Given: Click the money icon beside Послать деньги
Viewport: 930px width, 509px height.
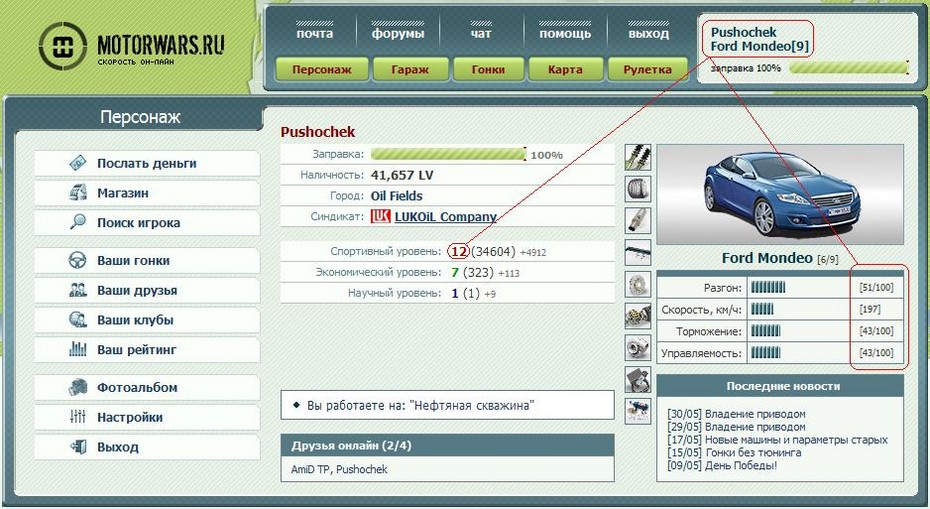Looking at the screenshot, I should (78, 163).
